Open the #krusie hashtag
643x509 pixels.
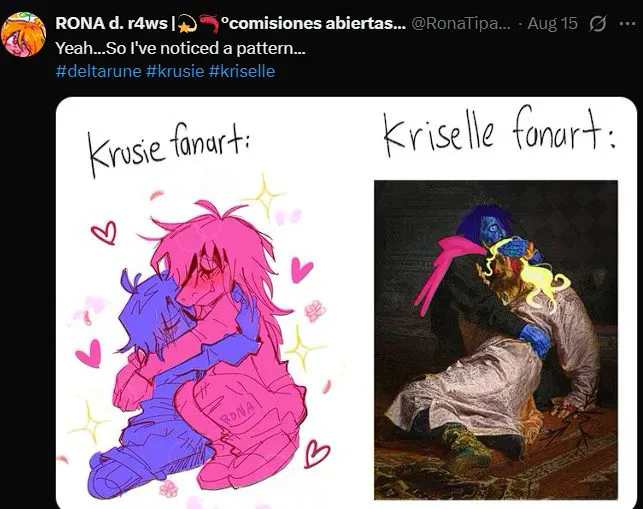tap(175, 71)
